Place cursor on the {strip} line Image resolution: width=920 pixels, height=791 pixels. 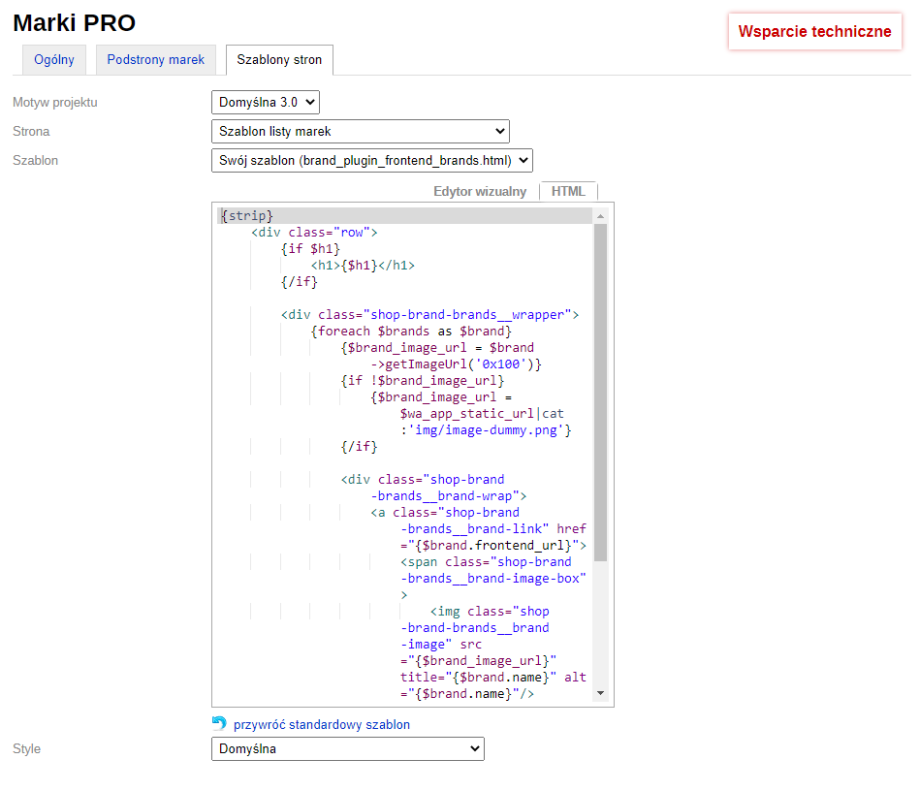247,216
